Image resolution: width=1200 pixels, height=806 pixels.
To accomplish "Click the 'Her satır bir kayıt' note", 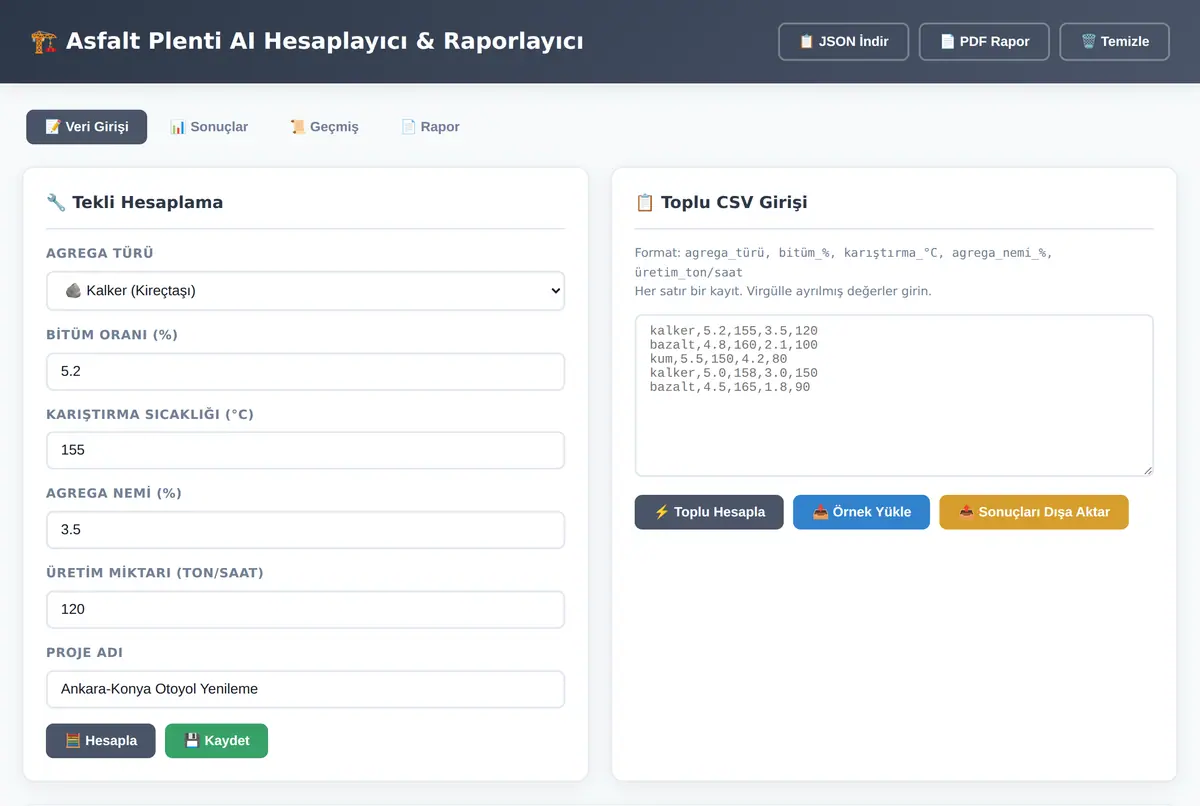I will [x=783, y=291].
